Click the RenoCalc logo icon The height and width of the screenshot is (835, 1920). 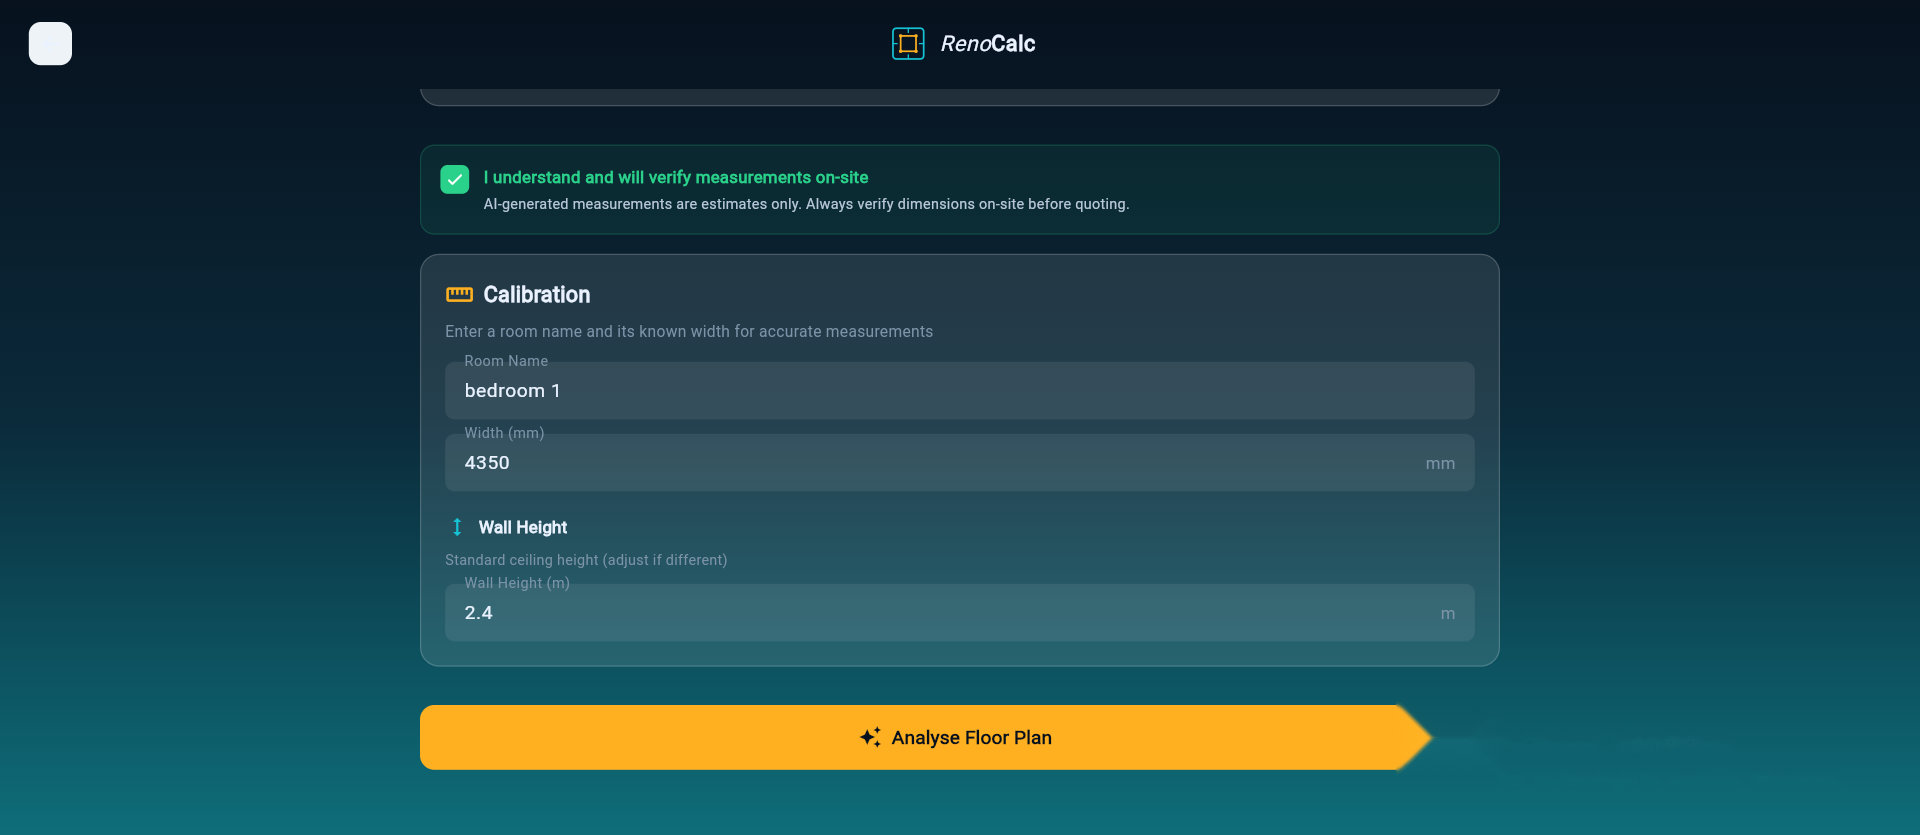(x=908, y=44)
